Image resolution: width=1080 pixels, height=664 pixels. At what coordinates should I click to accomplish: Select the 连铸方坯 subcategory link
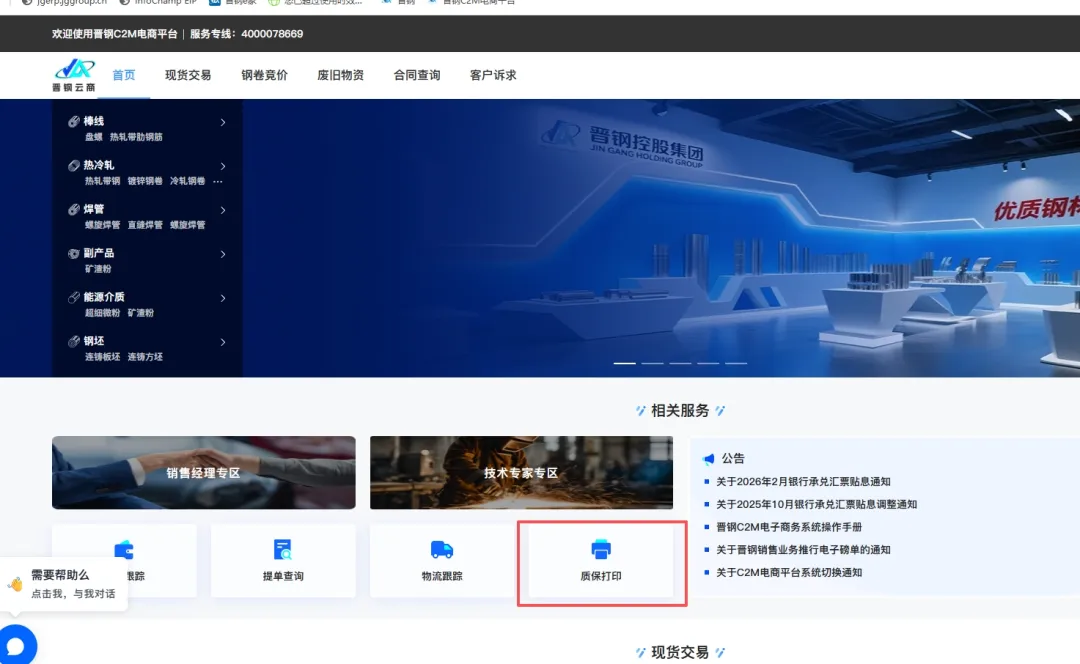(145, 357)
